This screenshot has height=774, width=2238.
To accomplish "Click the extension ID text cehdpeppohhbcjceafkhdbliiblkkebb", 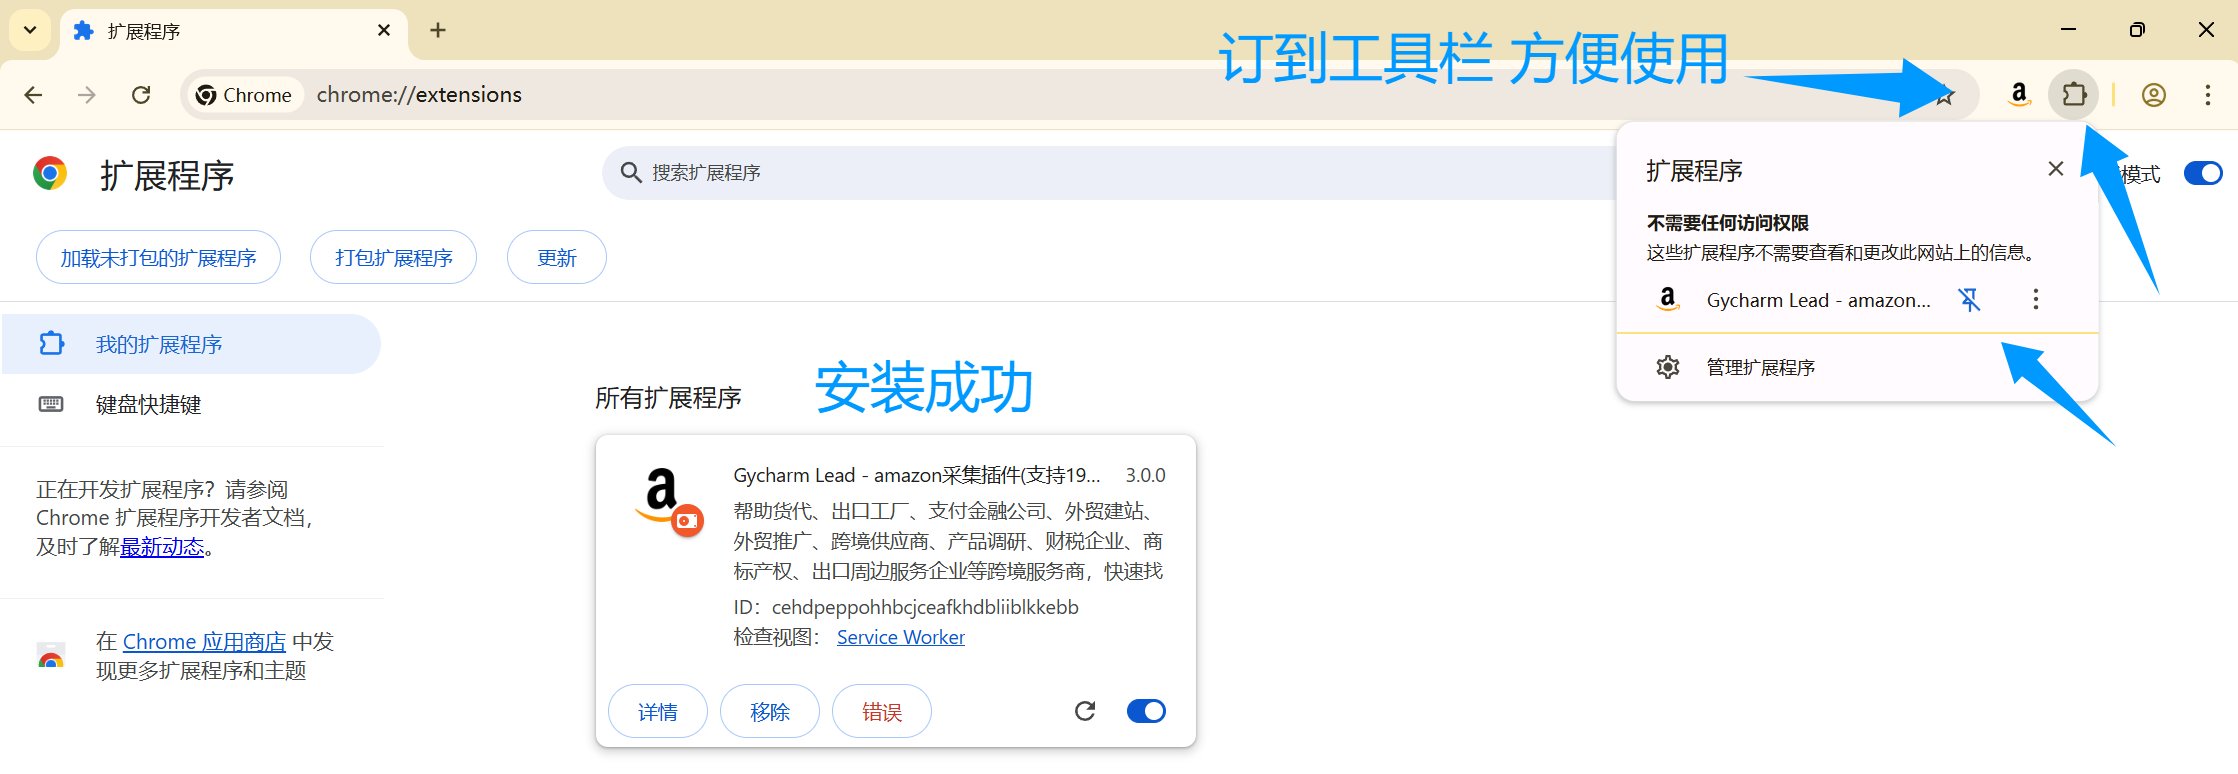I will point(925,607).
